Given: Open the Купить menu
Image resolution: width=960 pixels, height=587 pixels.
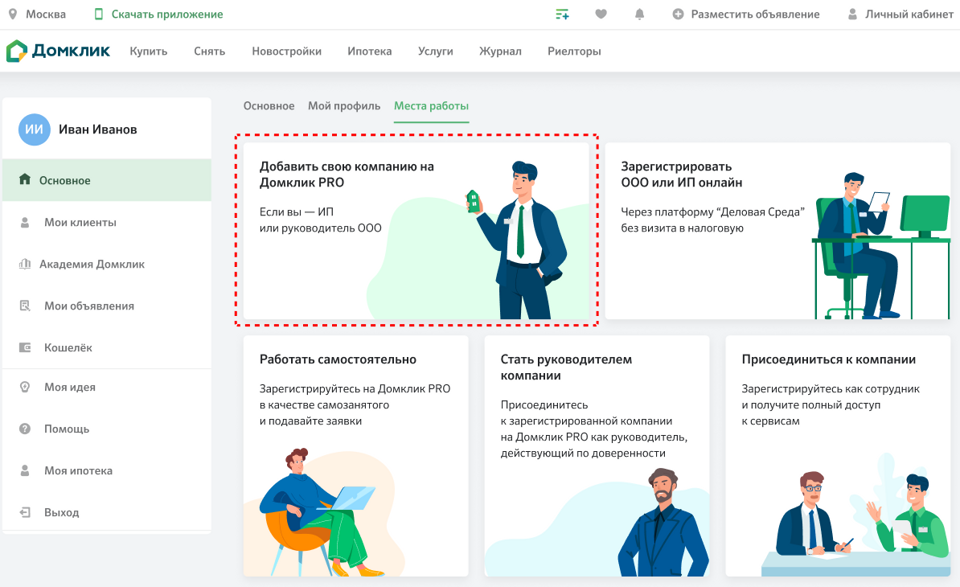Looking at the screenshot, I should pos(148,51).
